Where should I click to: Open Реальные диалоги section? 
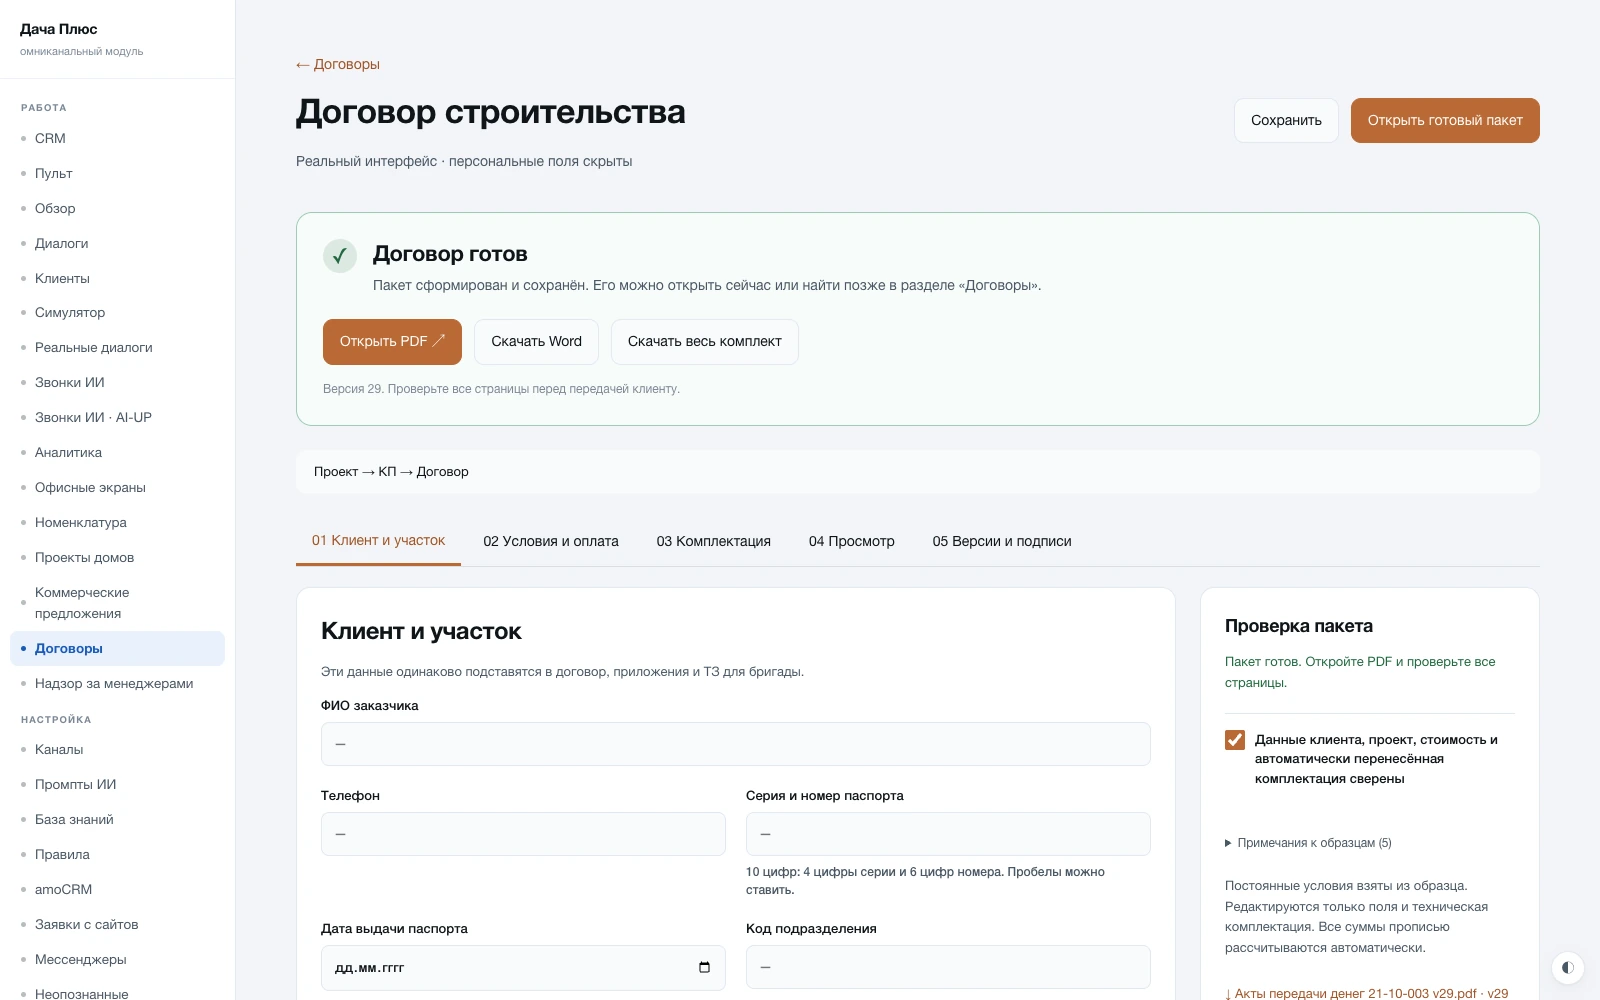(117, 347)
